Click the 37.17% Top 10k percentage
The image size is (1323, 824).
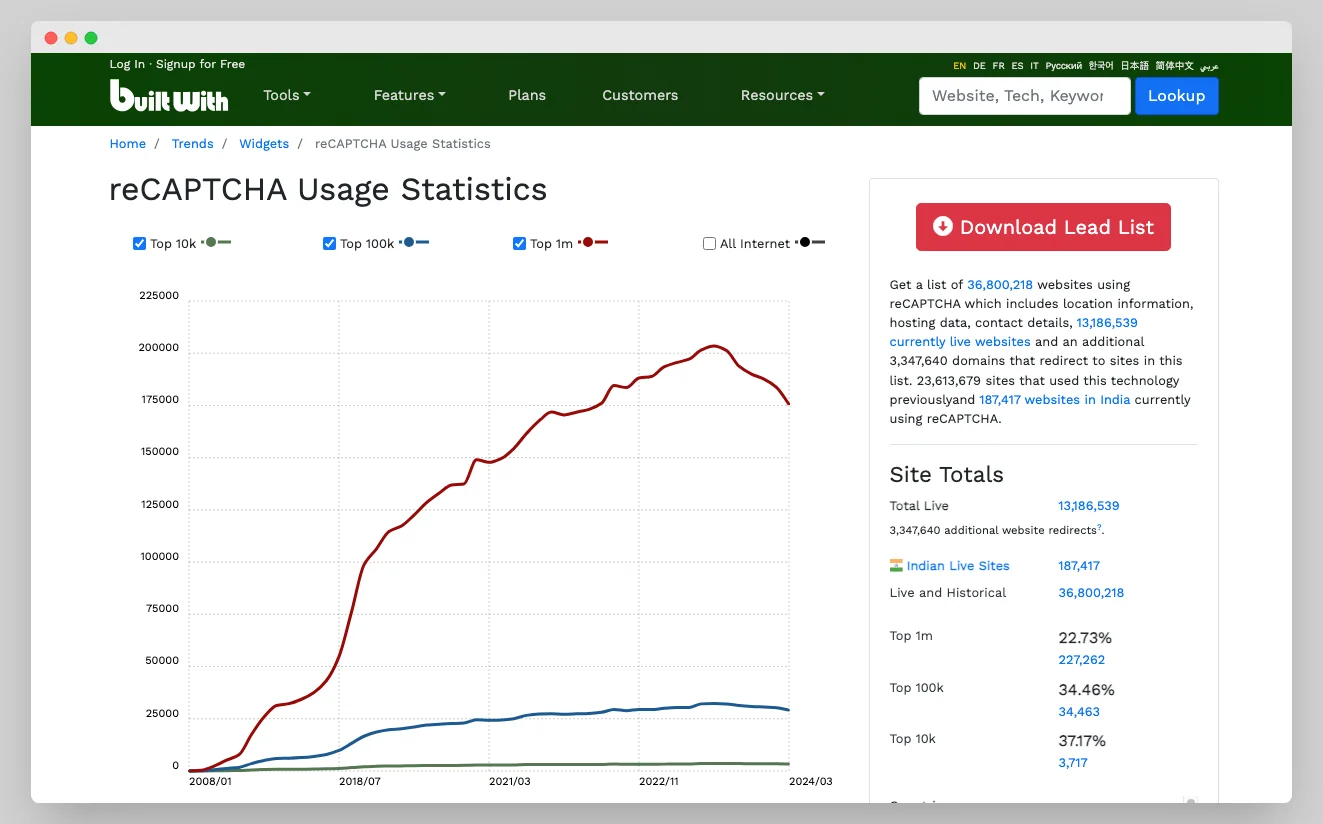pyautogui.click(x=1082, y=741)
